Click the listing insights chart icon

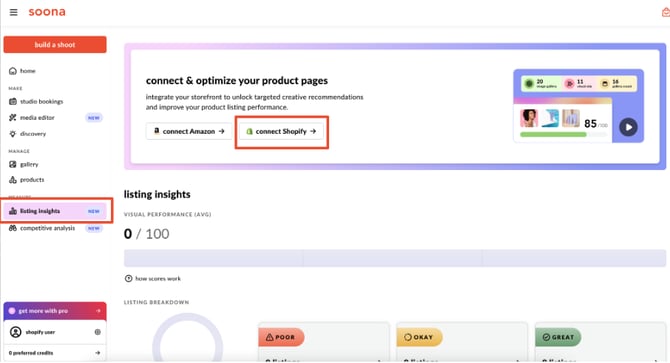tap(13, 211)
